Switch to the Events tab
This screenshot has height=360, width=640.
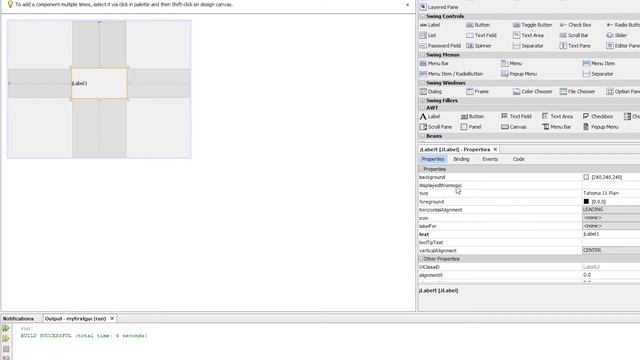pyautogui.click(x=490, y=159)
